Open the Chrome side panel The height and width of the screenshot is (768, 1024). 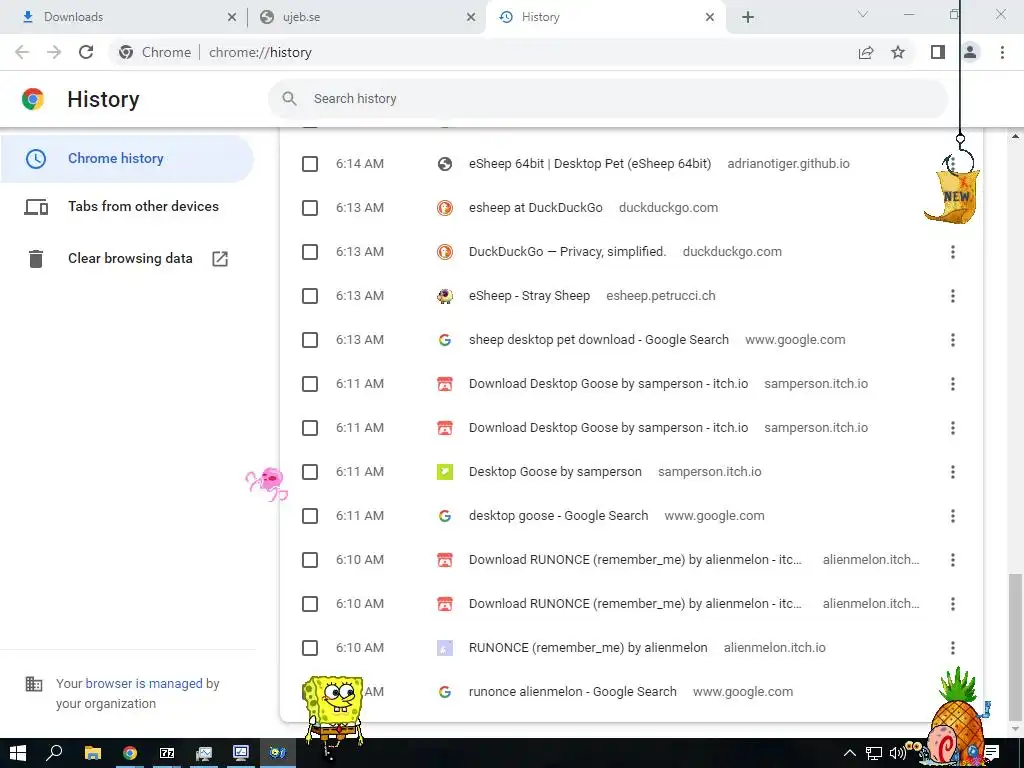pos(938,52)
